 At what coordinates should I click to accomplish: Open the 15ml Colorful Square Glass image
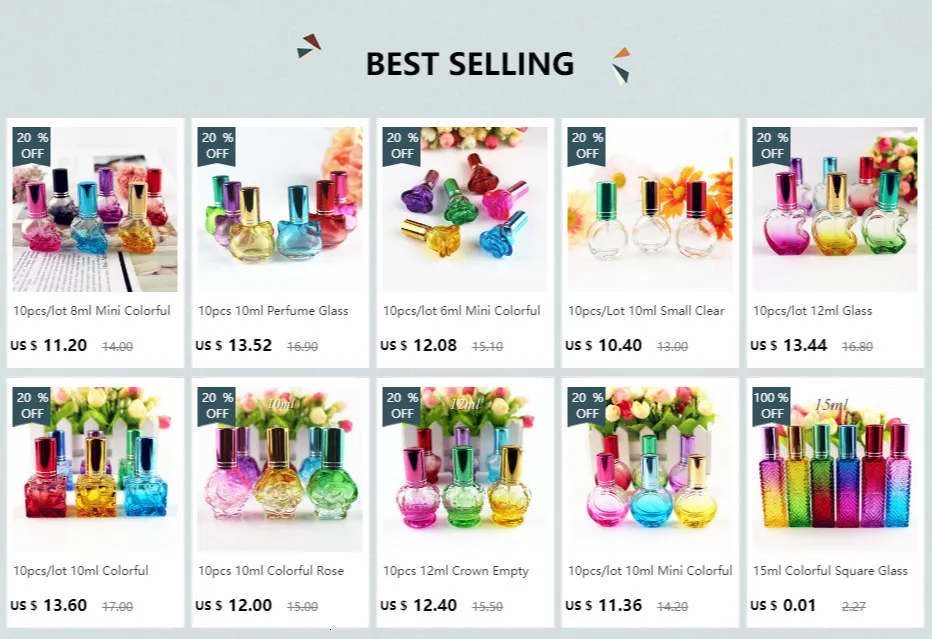pyautogui.click(x=835, y=470)
